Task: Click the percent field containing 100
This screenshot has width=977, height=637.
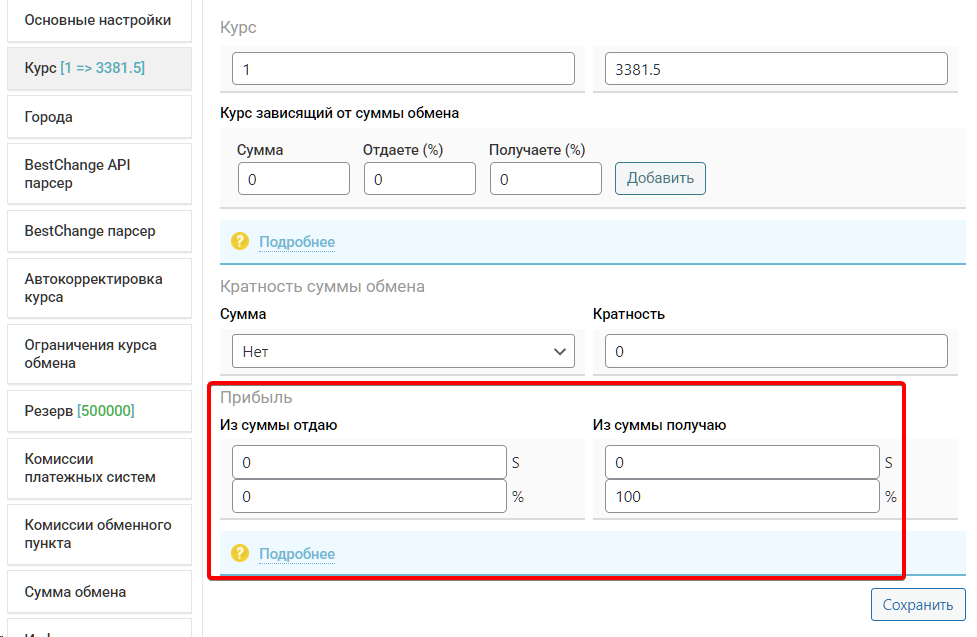Action: coord(741,496)
